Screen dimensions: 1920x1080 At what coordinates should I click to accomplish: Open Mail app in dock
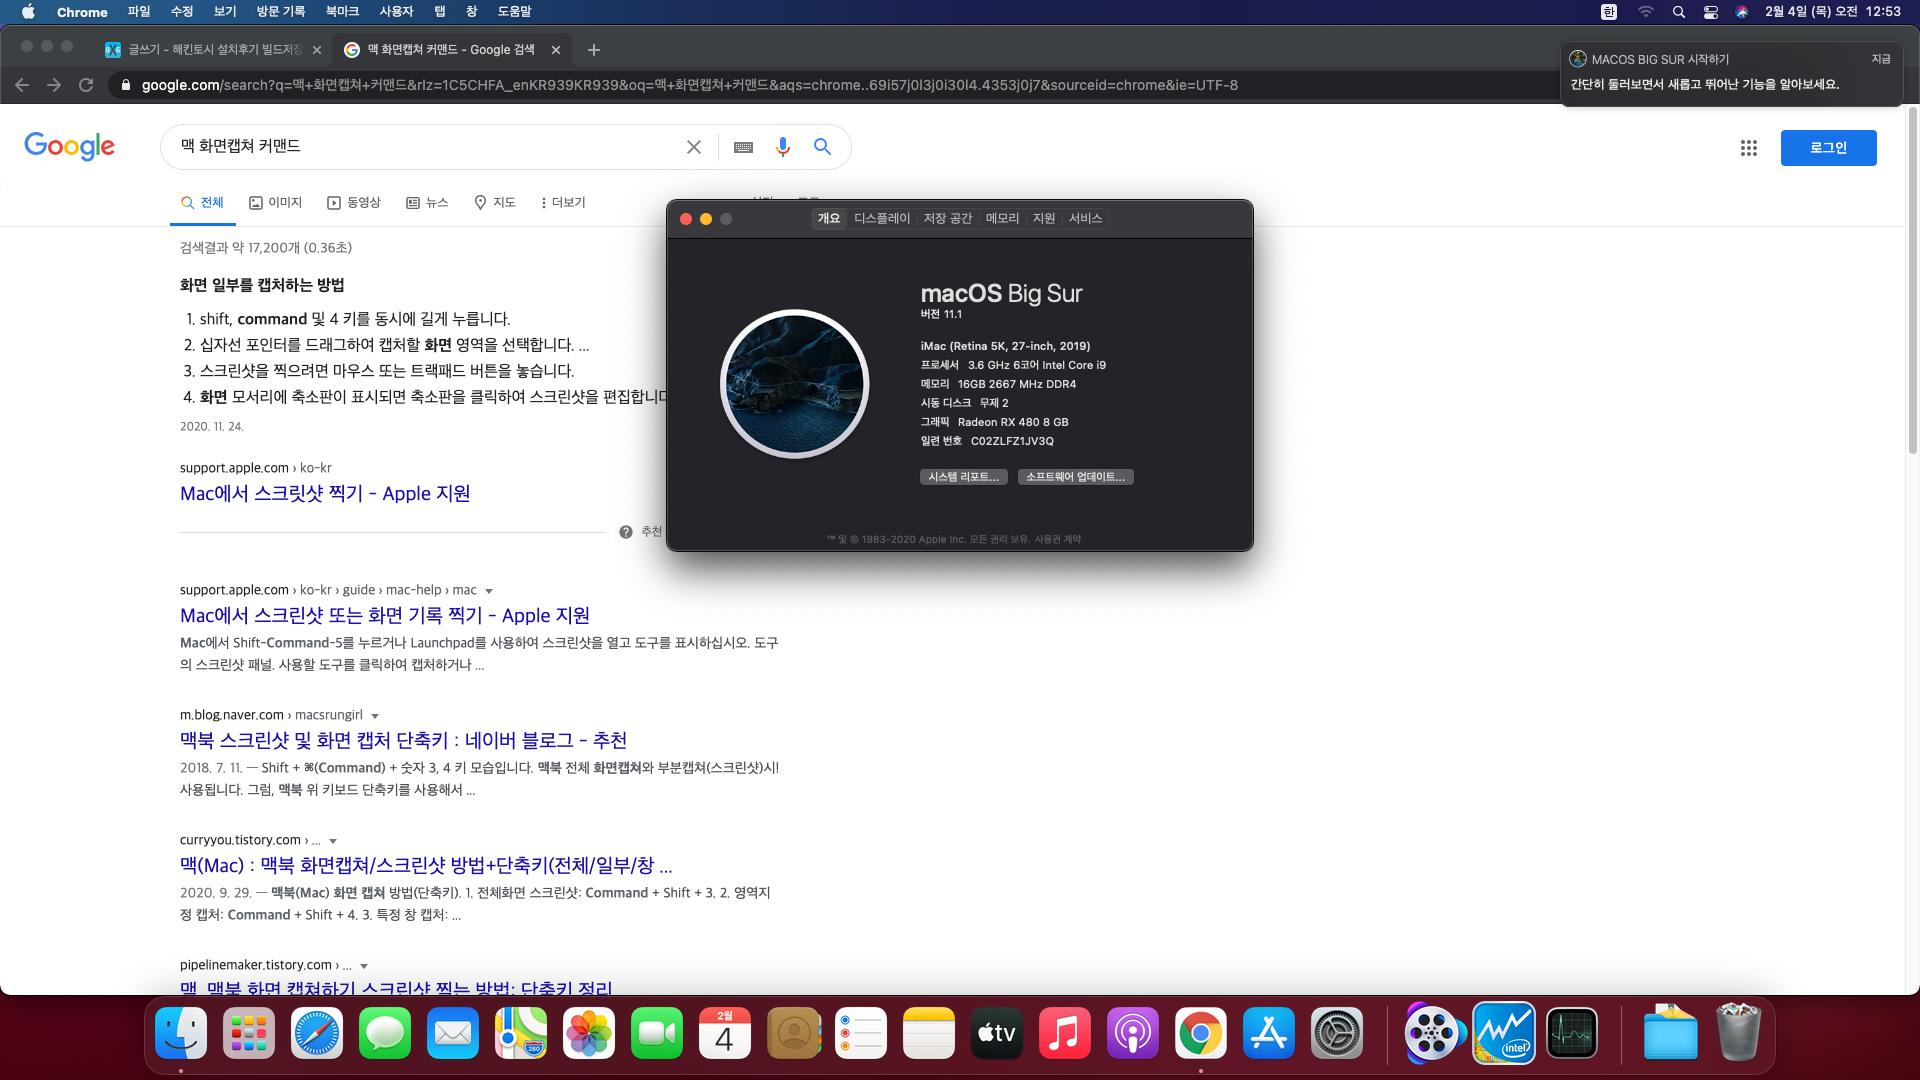(x=453, y=1033)
